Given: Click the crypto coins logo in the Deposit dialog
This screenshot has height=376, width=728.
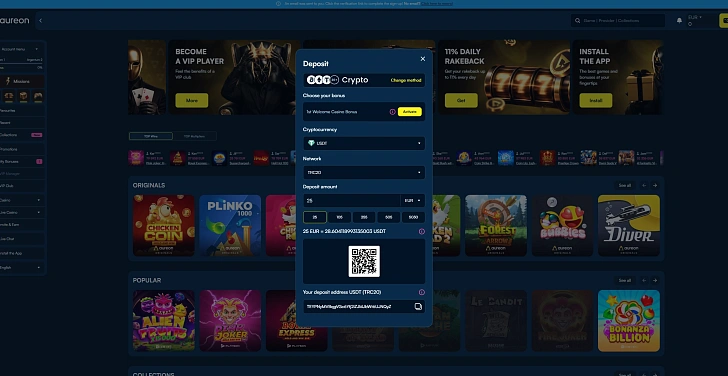Looking at the screenshot, I should [x=323, y=80].
